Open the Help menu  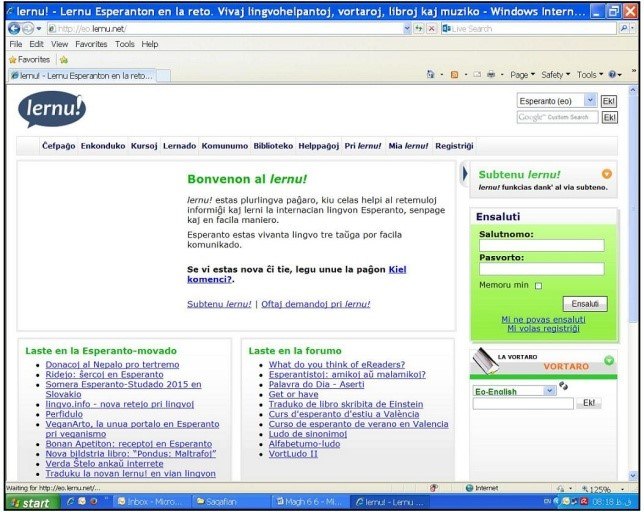click(150, 44)
